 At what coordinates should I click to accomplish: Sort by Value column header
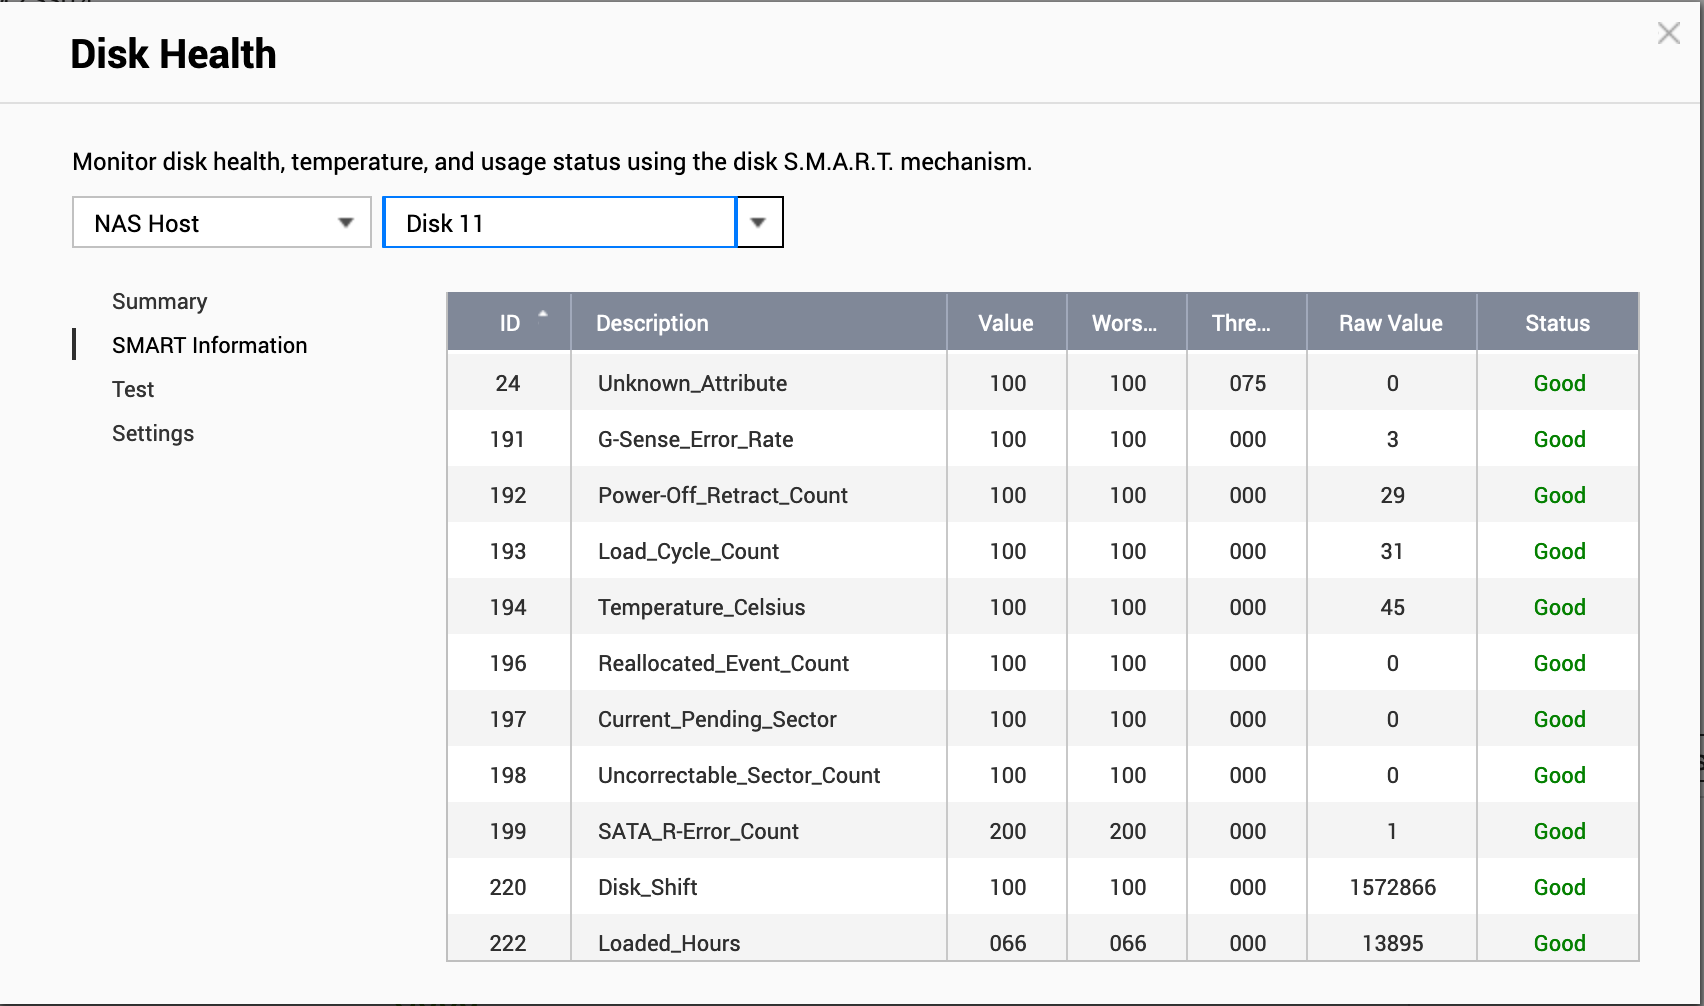pos(1006,322)
